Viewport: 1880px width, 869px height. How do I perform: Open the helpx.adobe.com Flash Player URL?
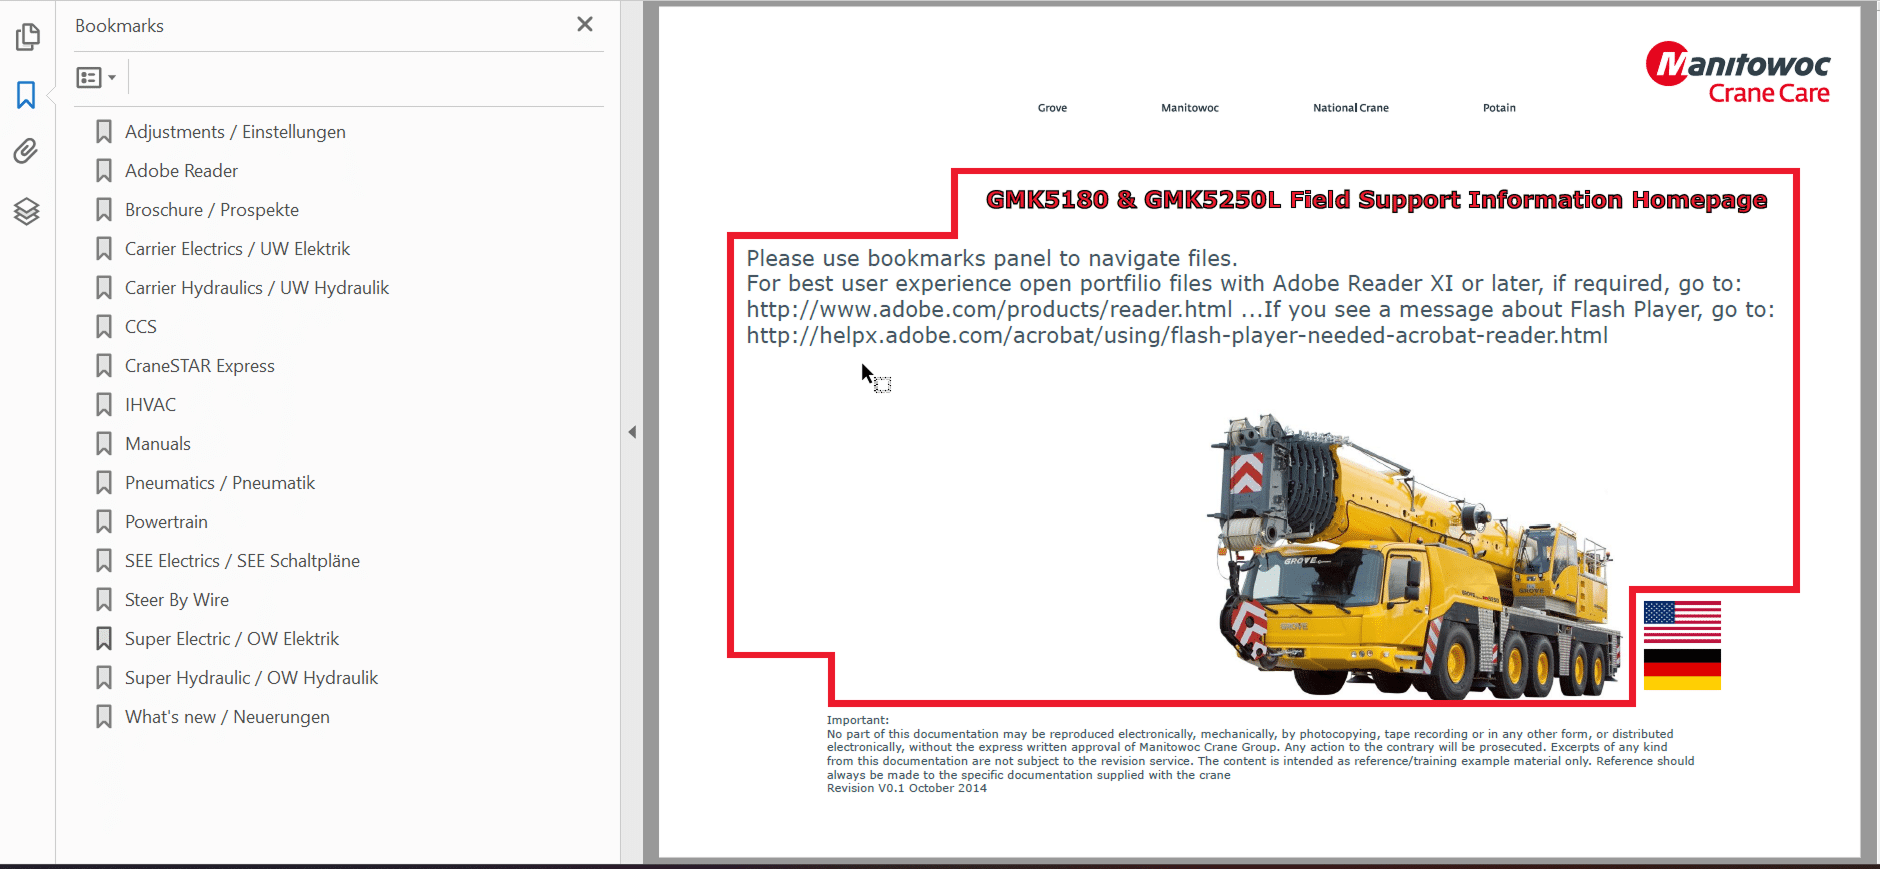pos(1177,336)
